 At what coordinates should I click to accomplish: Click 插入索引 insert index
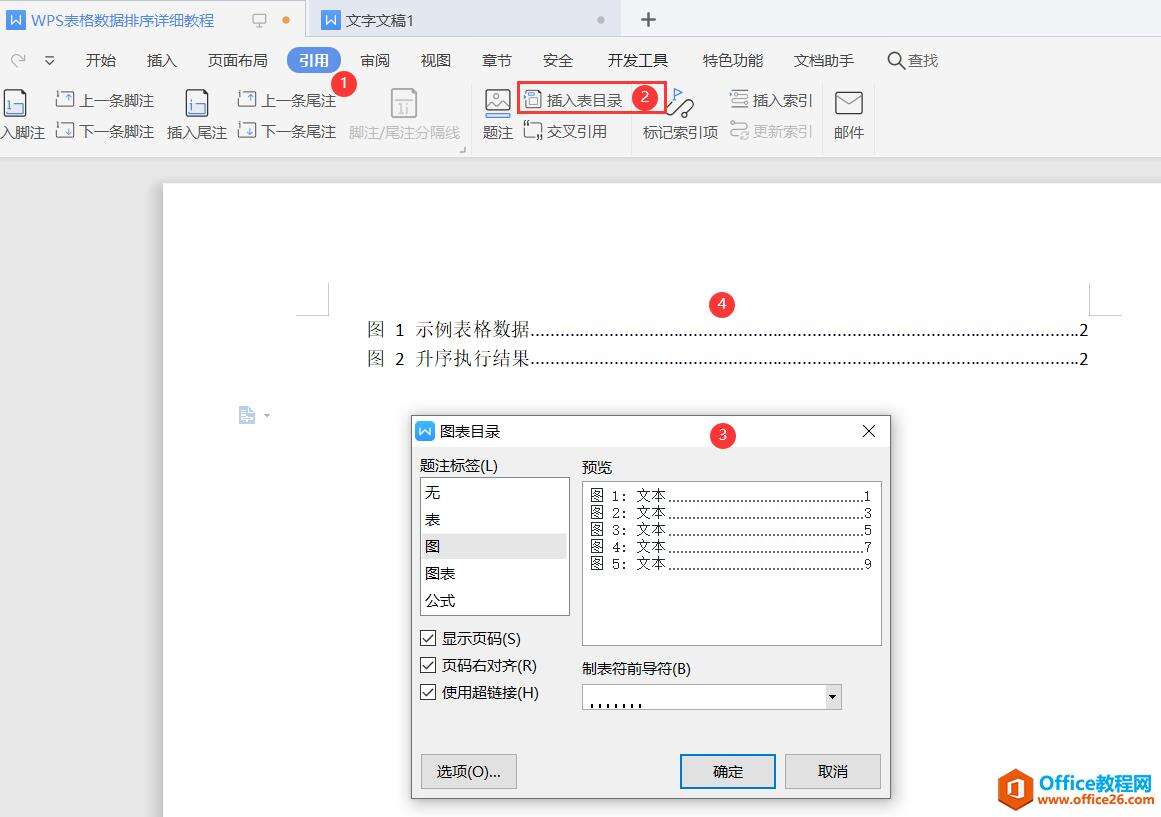click(x=771, y=100)
